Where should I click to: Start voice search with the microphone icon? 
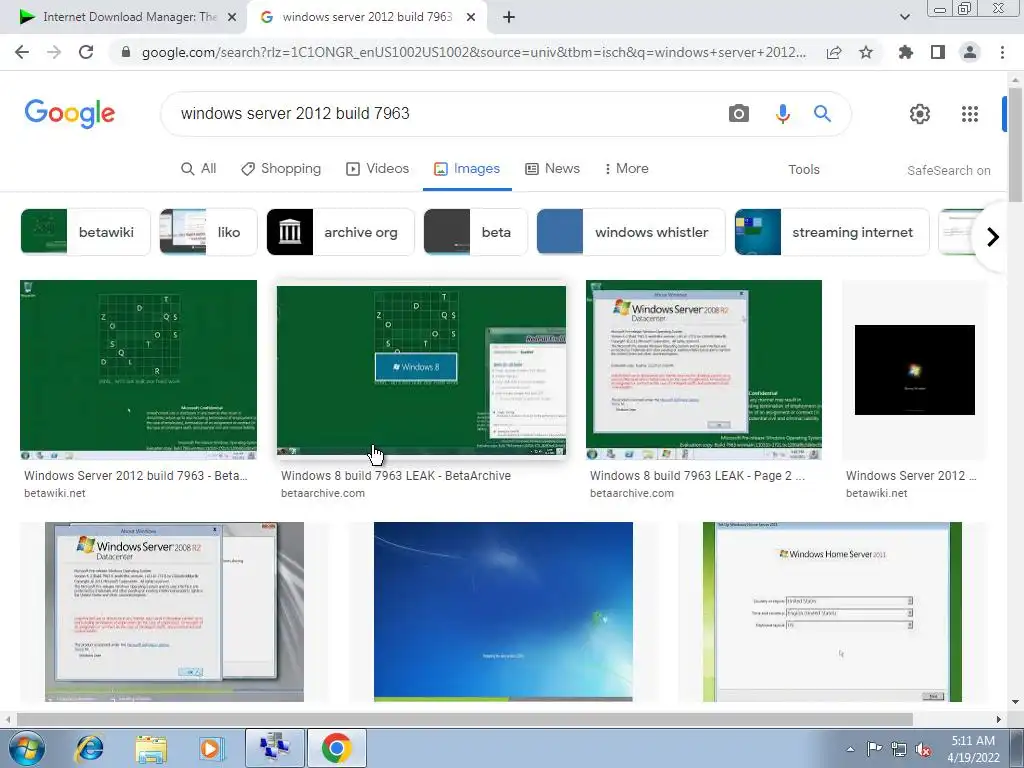pyautogui.click(x=782, y=114)
